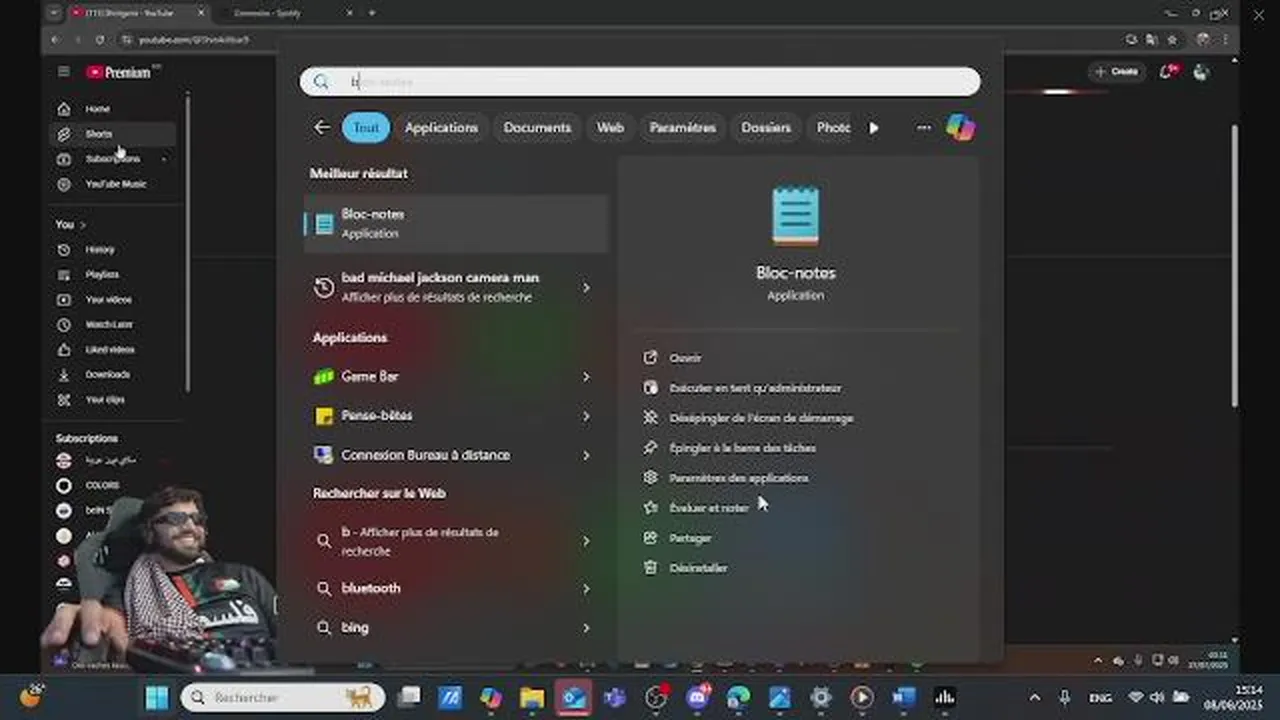
Task: Open the Bloc-notes best result
Action: 456,223
